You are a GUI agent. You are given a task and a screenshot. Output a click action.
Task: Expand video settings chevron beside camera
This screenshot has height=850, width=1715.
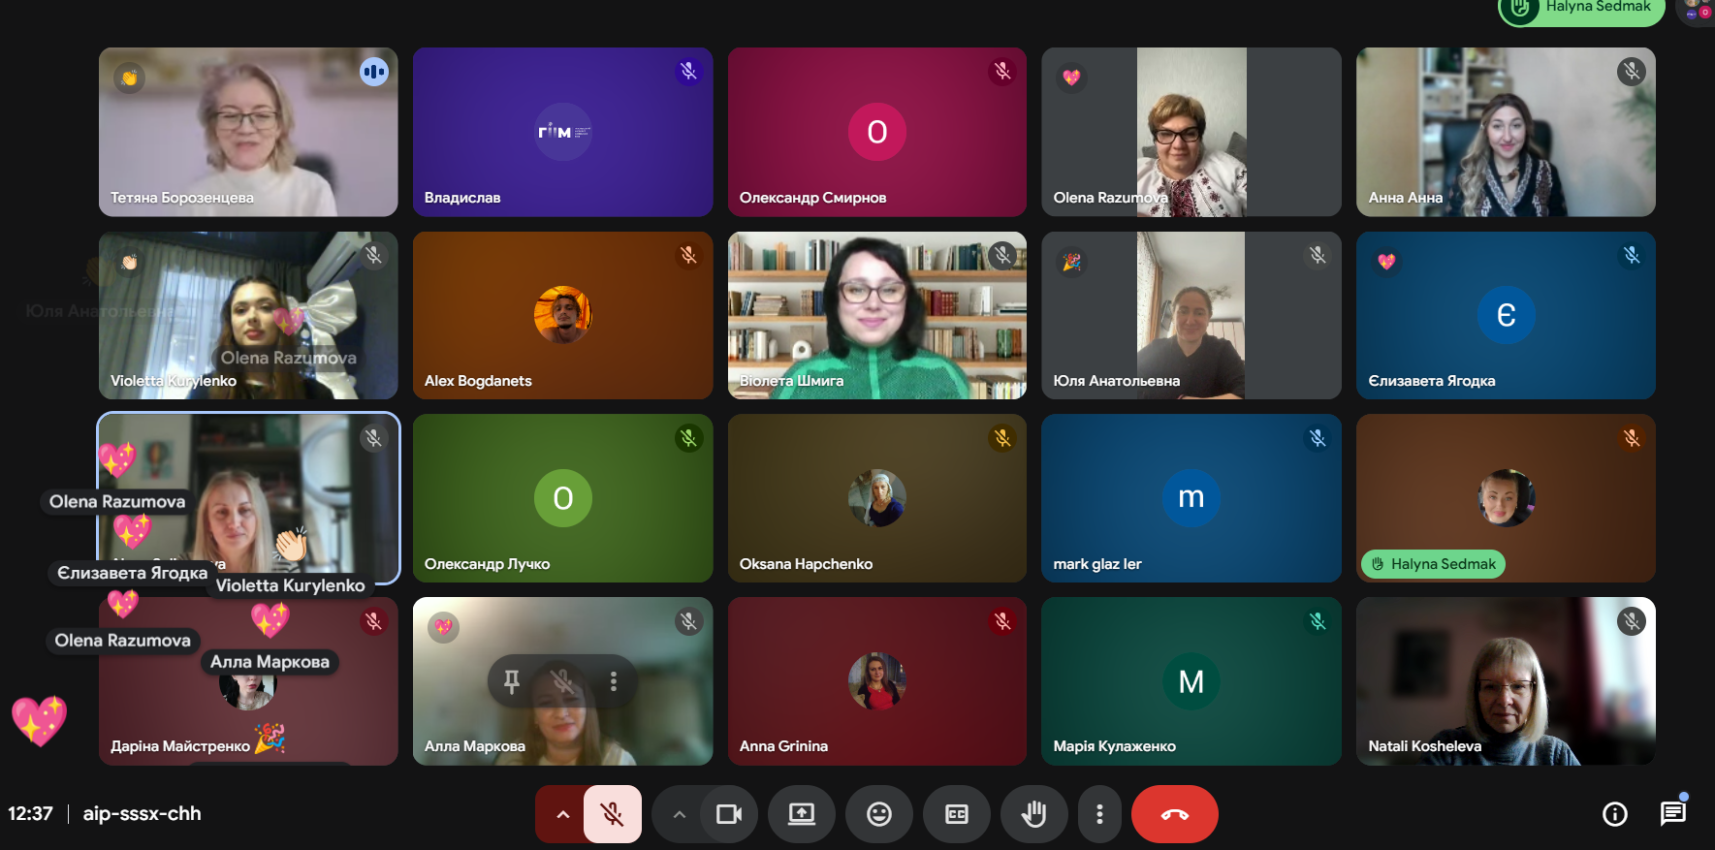(679, 814)
